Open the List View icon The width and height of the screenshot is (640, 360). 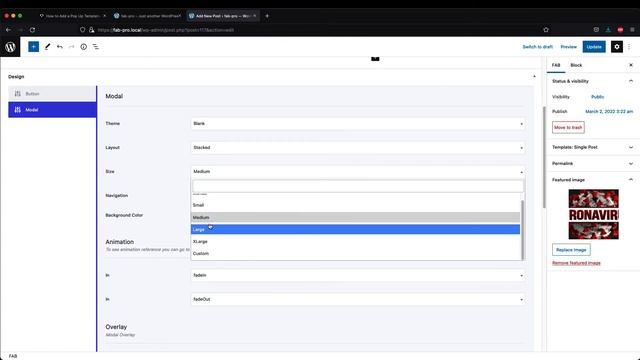(96, 47)
